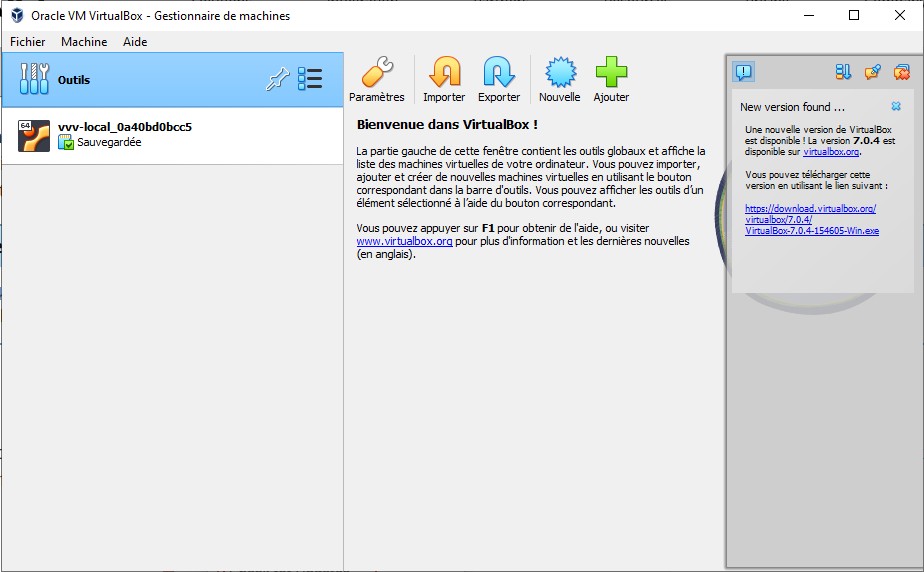Screen dimensions: 924x572
Task: Click the Exporter appliance icon
Action: [x=499, y=72]
